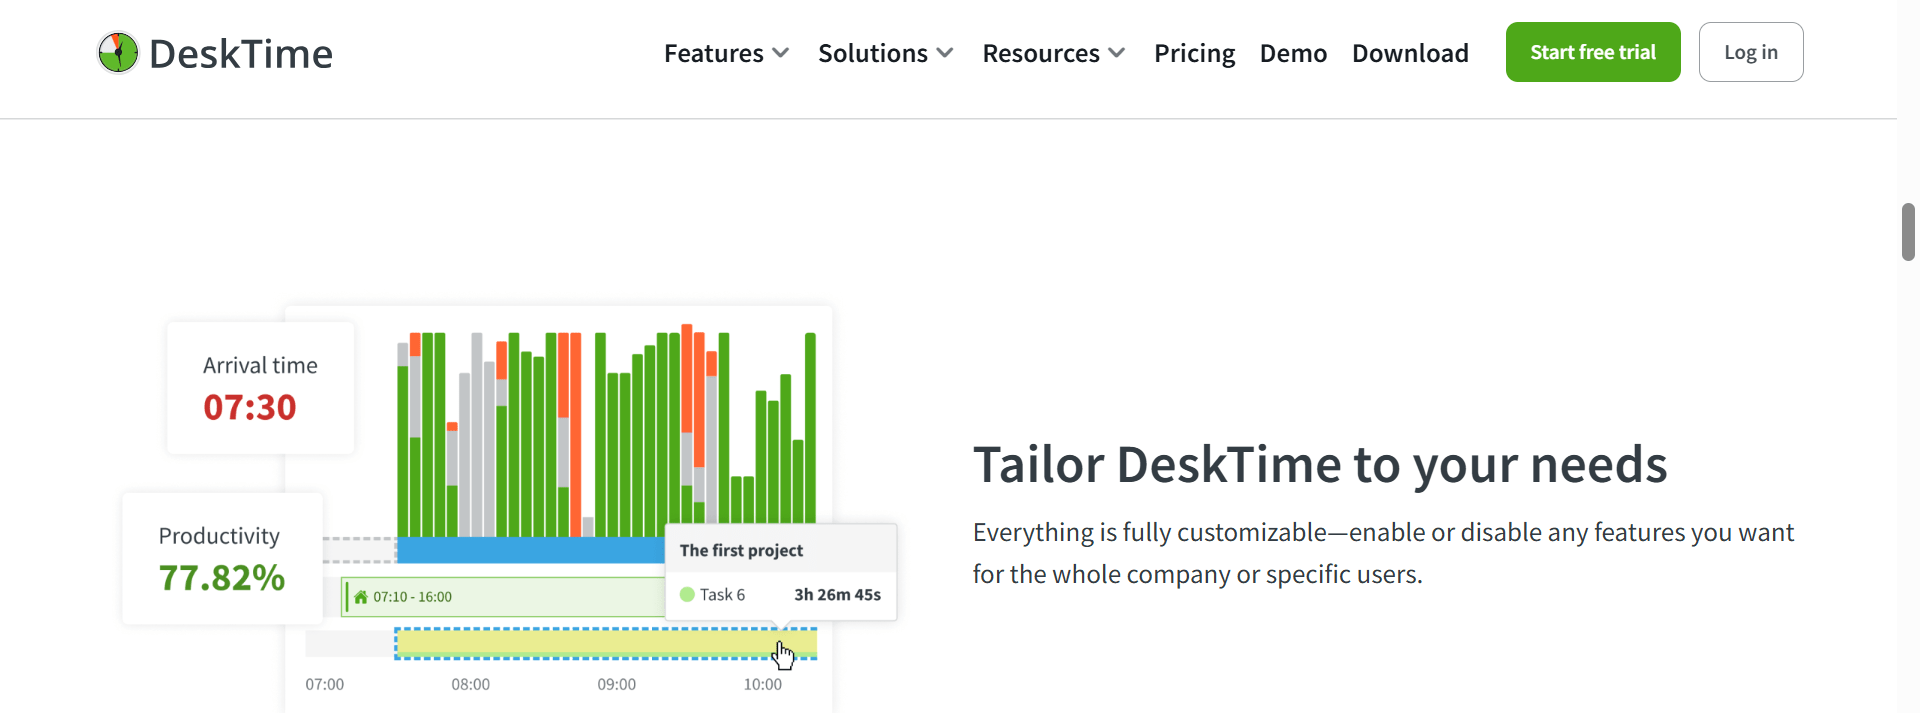Click the 07:00 time axis label
The height and width of the screenshot is (713, 1920).
[325, 685]
